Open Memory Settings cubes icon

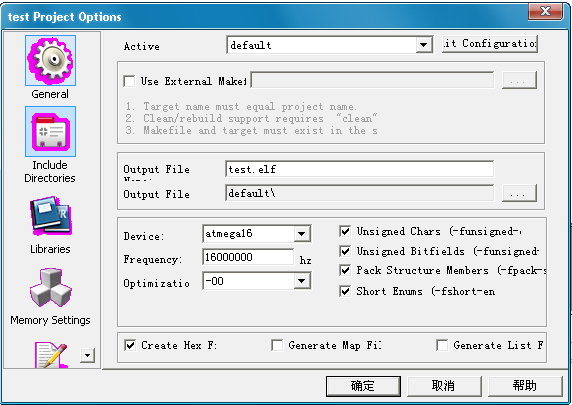tap(51, 287)
